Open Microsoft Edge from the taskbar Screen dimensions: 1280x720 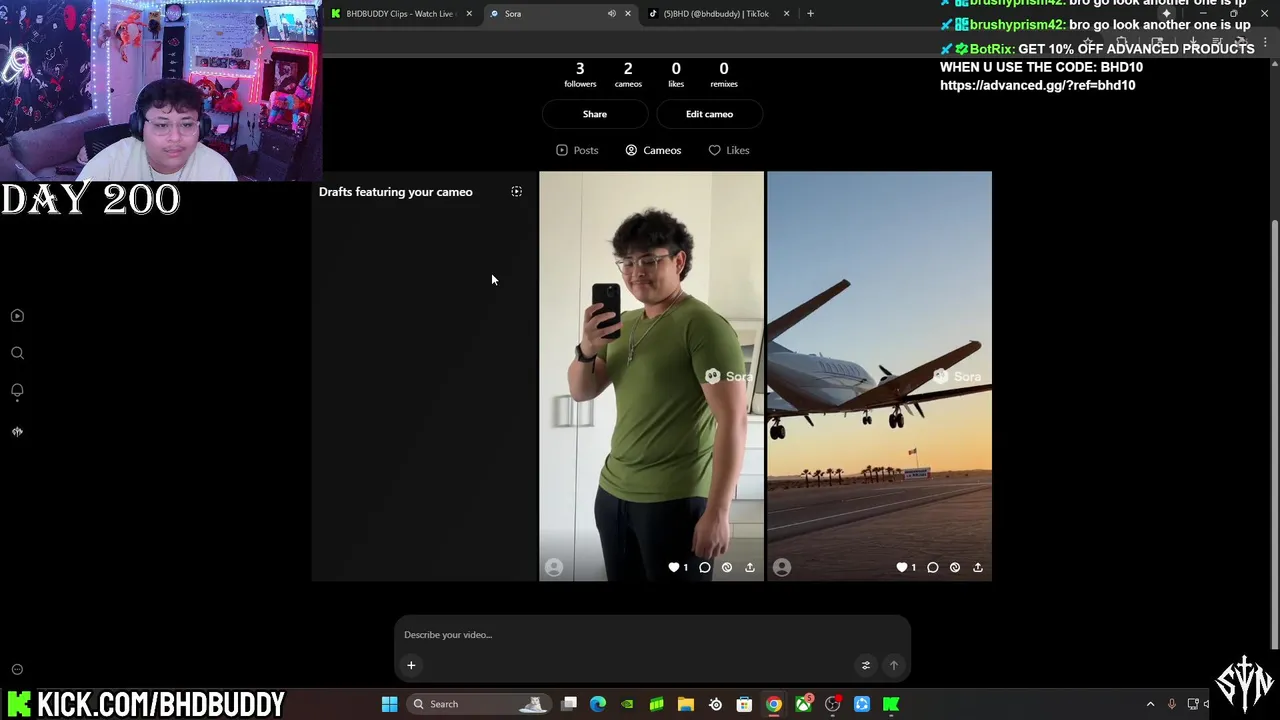598,704
